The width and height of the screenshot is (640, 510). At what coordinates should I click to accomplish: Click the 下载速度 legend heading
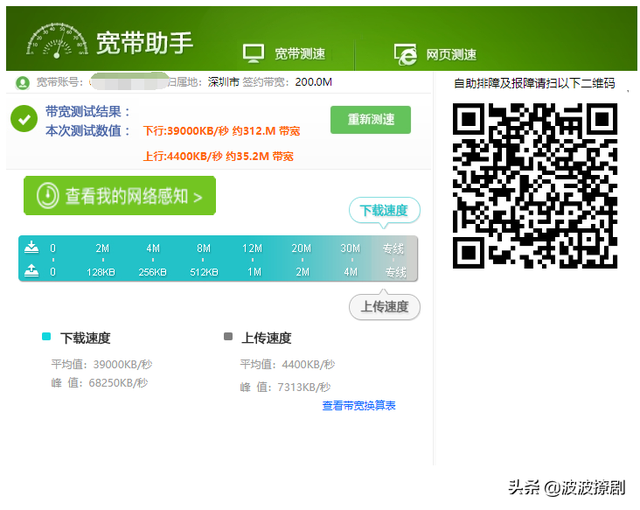coord(85,338)
